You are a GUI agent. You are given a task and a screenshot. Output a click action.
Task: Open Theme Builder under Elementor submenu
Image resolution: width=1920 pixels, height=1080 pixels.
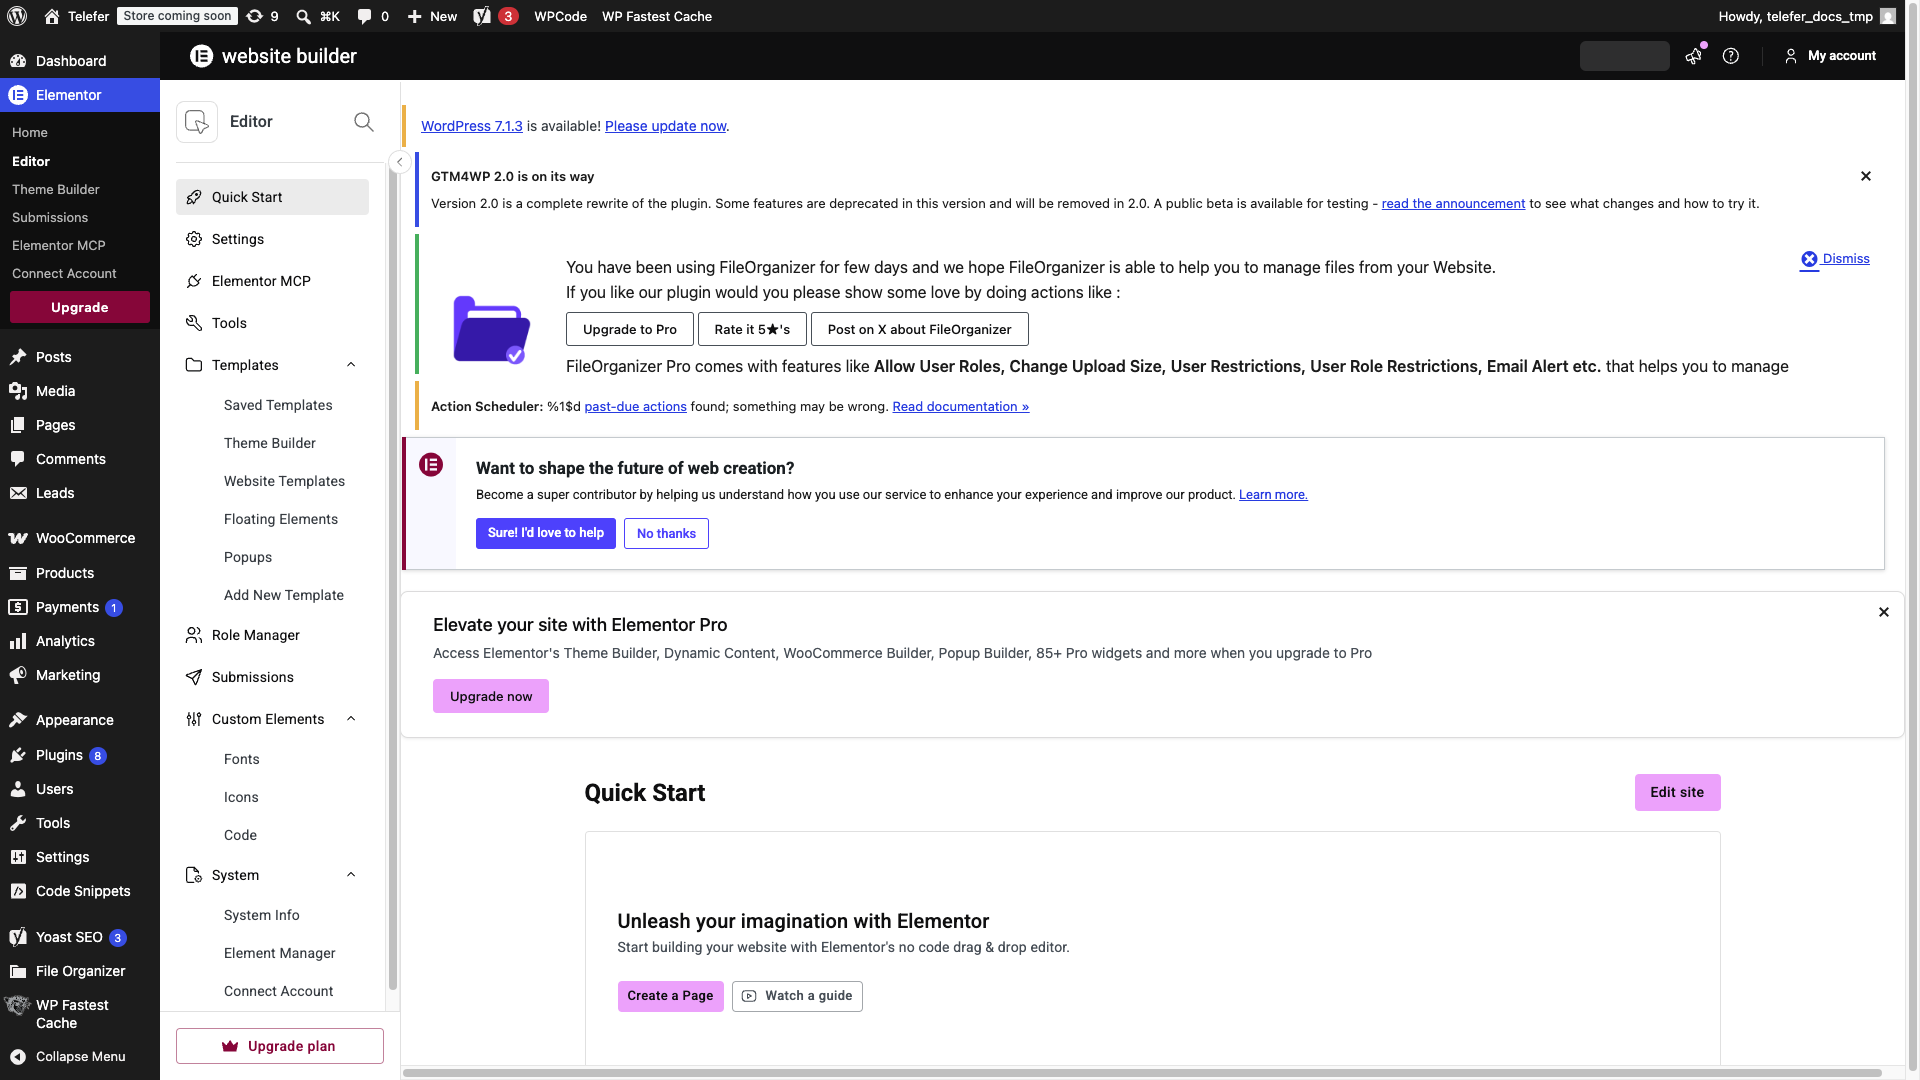pos(56,189)
